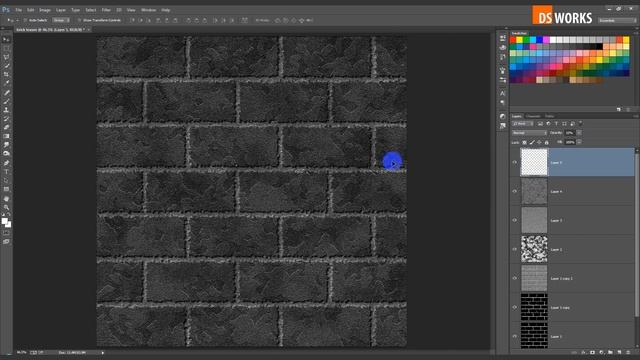Select the Horizontal Type tool

point(6,171)
